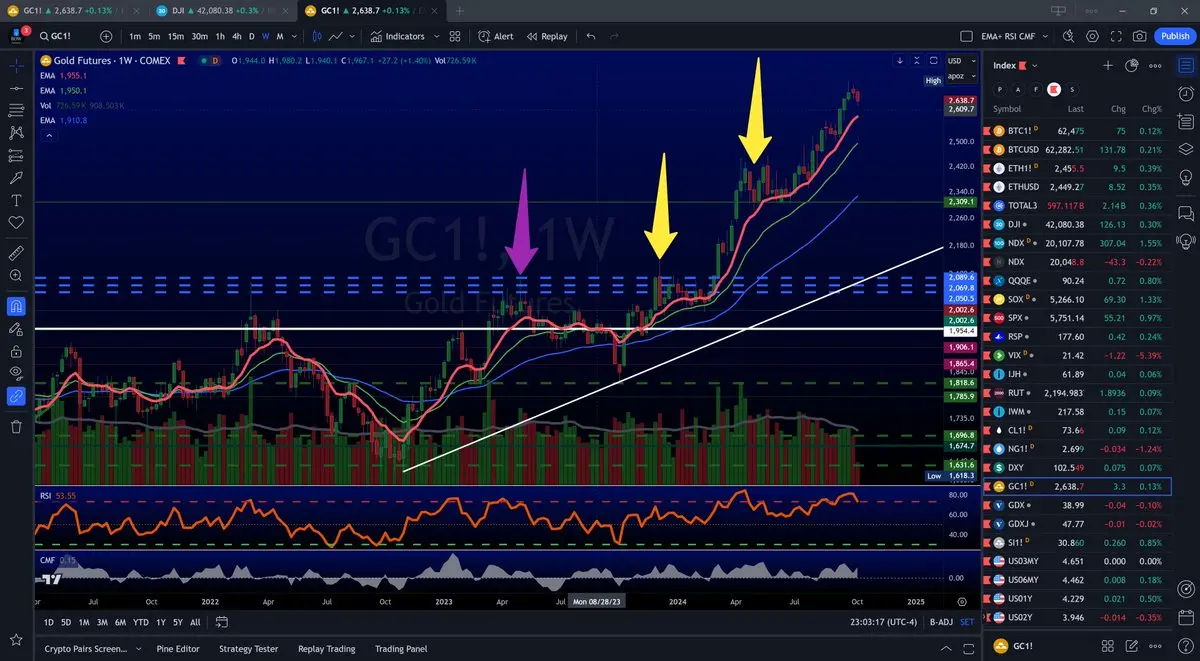Open favorites star at bottom left
This screenshot has height=661, width=1200.
tap(16, 638)
